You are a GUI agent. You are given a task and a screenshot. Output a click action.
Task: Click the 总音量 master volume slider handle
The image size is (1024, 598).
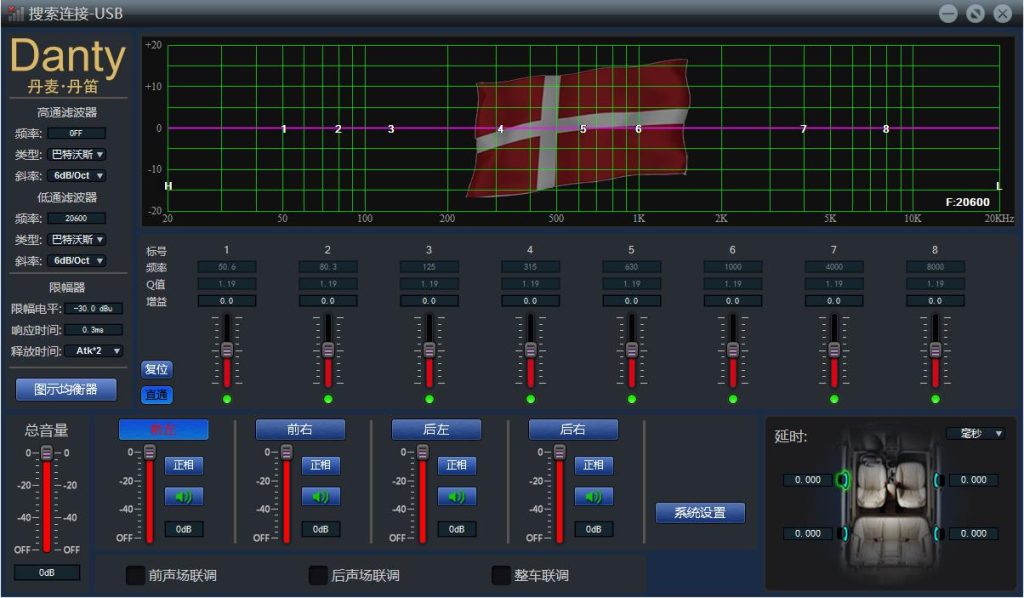[47, 452]
